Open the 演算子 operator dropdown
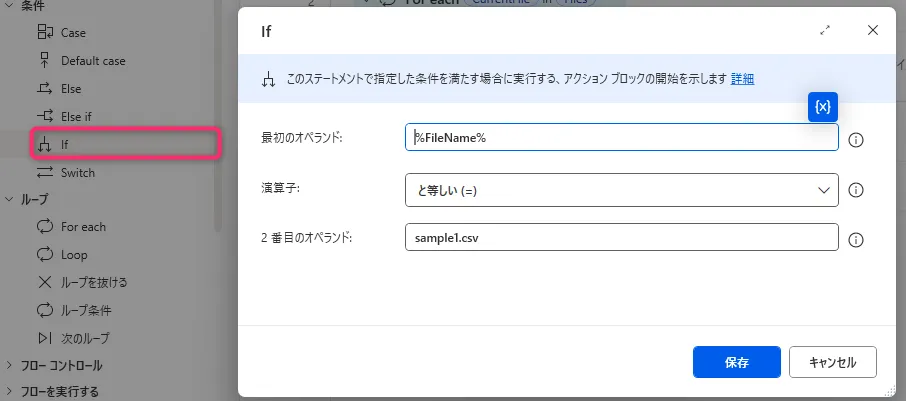 621,189
